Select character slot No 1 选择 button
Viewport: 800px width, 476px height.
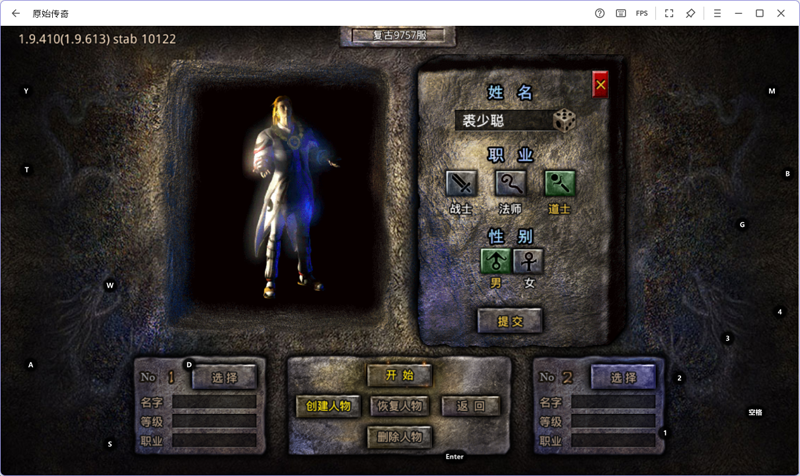click(224, 378)
